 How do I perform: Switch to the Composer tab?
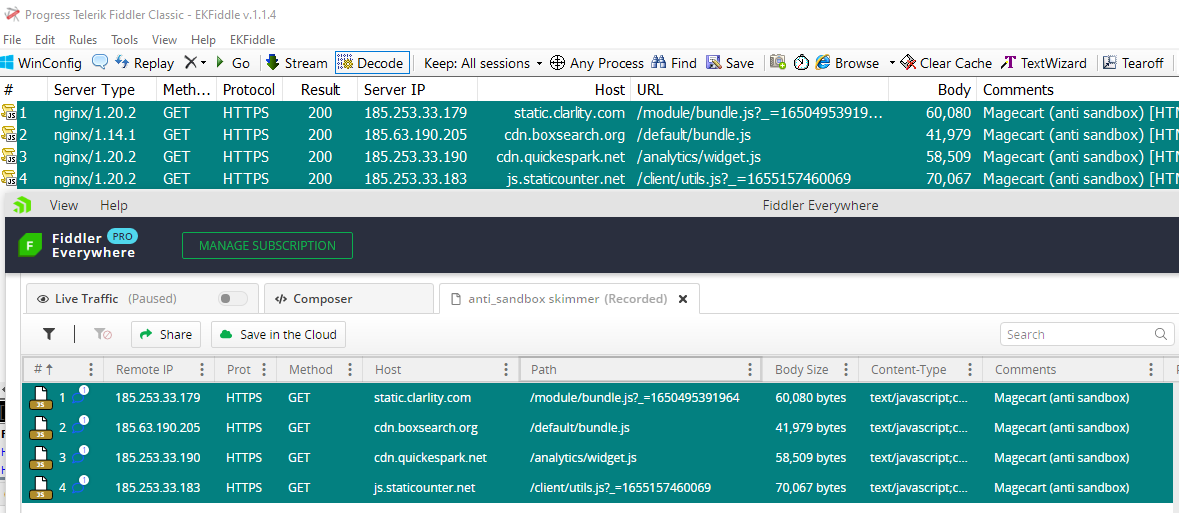pyautogui.click(x=349, y=299)
